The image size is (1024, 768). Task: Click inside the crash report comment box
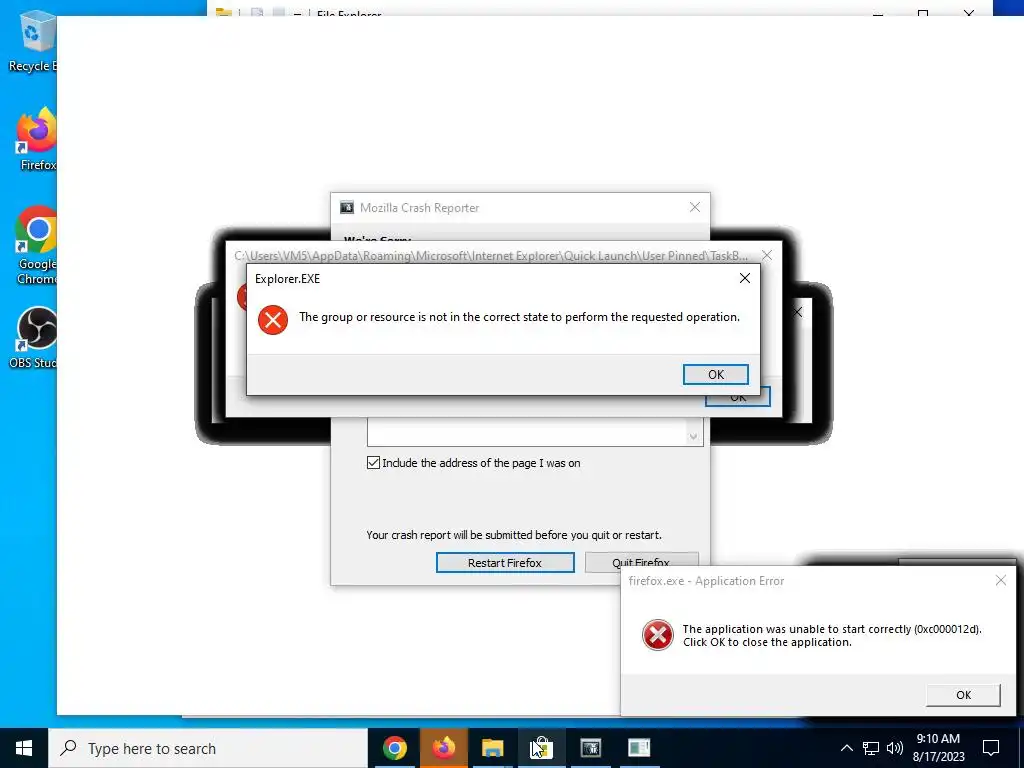(x=528, y=432)
